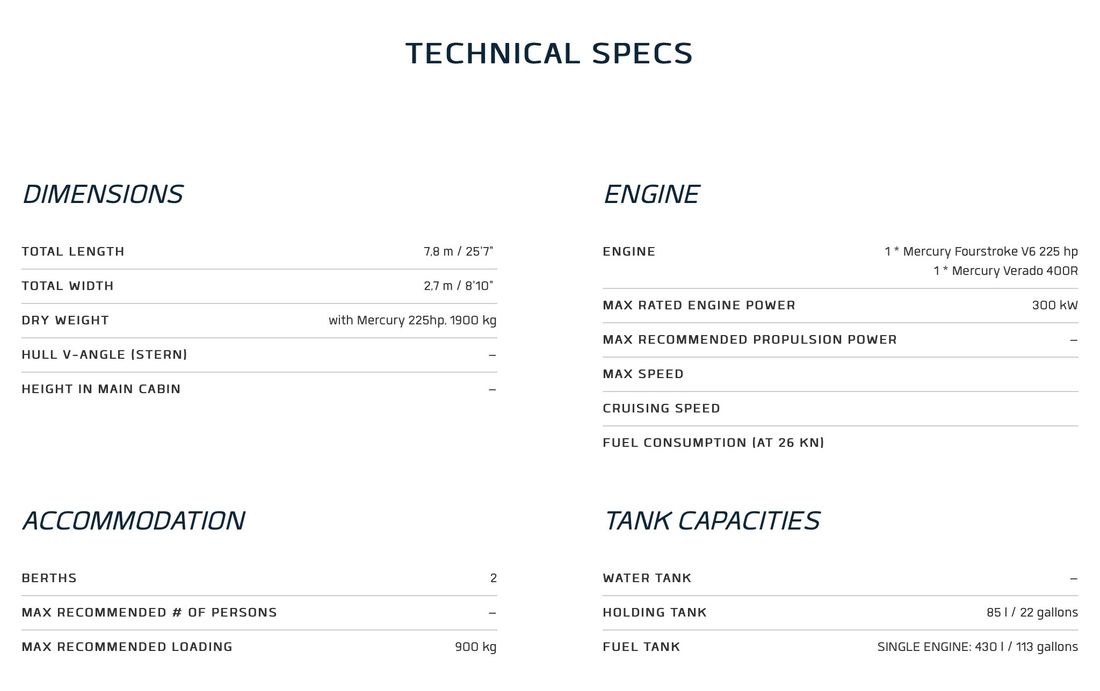Click the Accommodation section heading
This screenshot has height=691, width=1100.
[133, 521]
